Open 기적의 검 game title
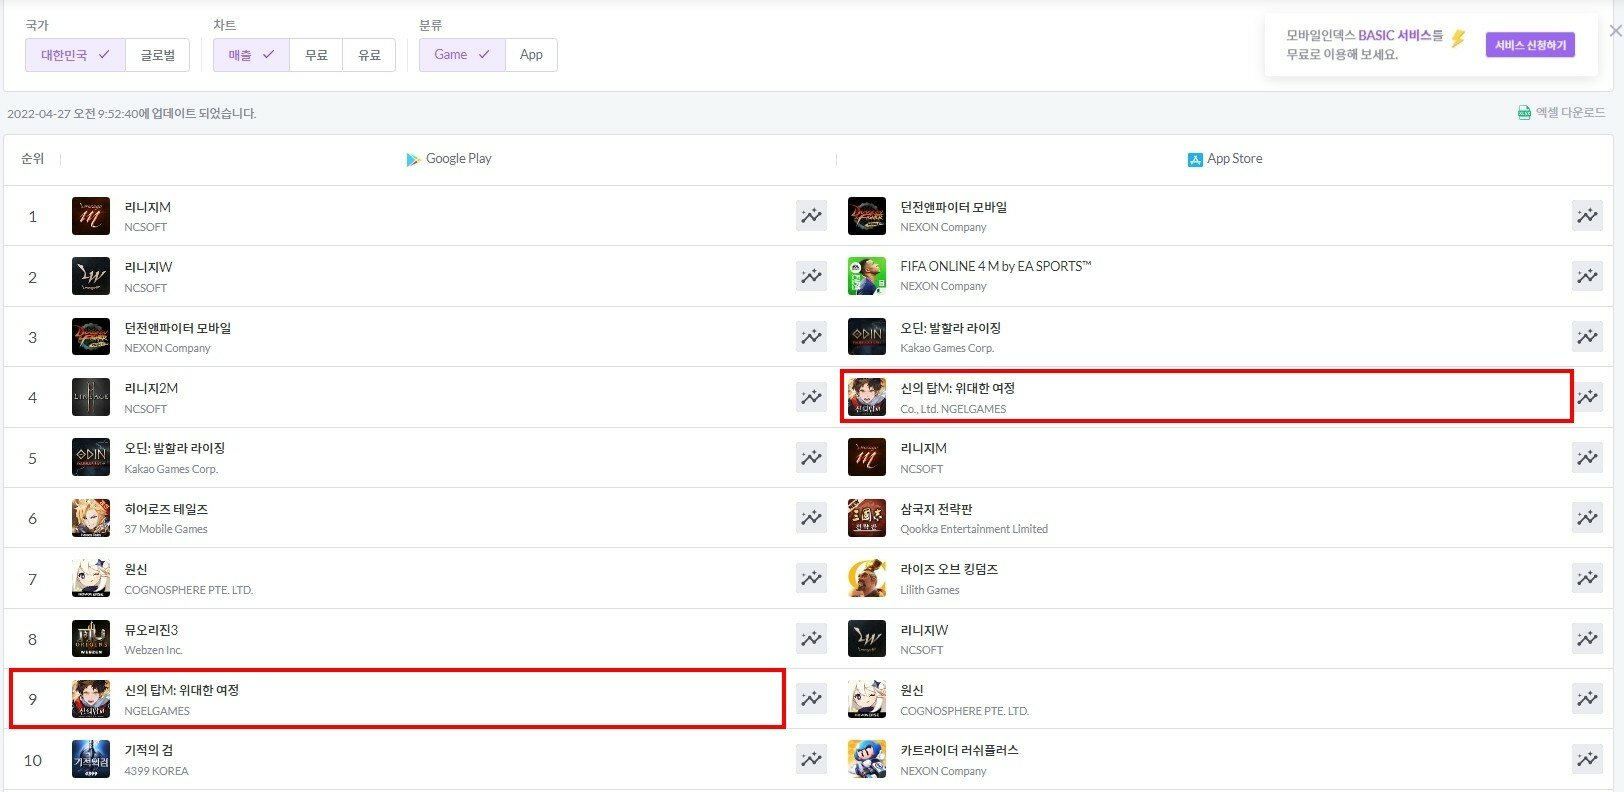 (149, 750)
